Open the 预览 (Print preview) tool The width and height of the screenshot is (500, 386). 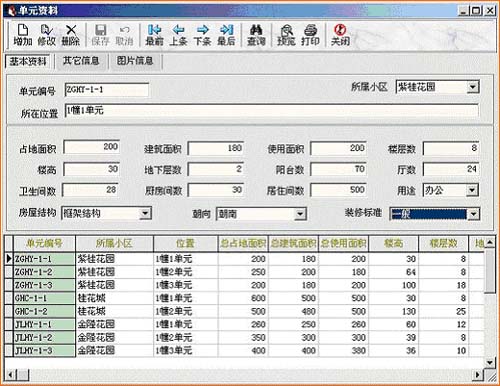(286, 35)
